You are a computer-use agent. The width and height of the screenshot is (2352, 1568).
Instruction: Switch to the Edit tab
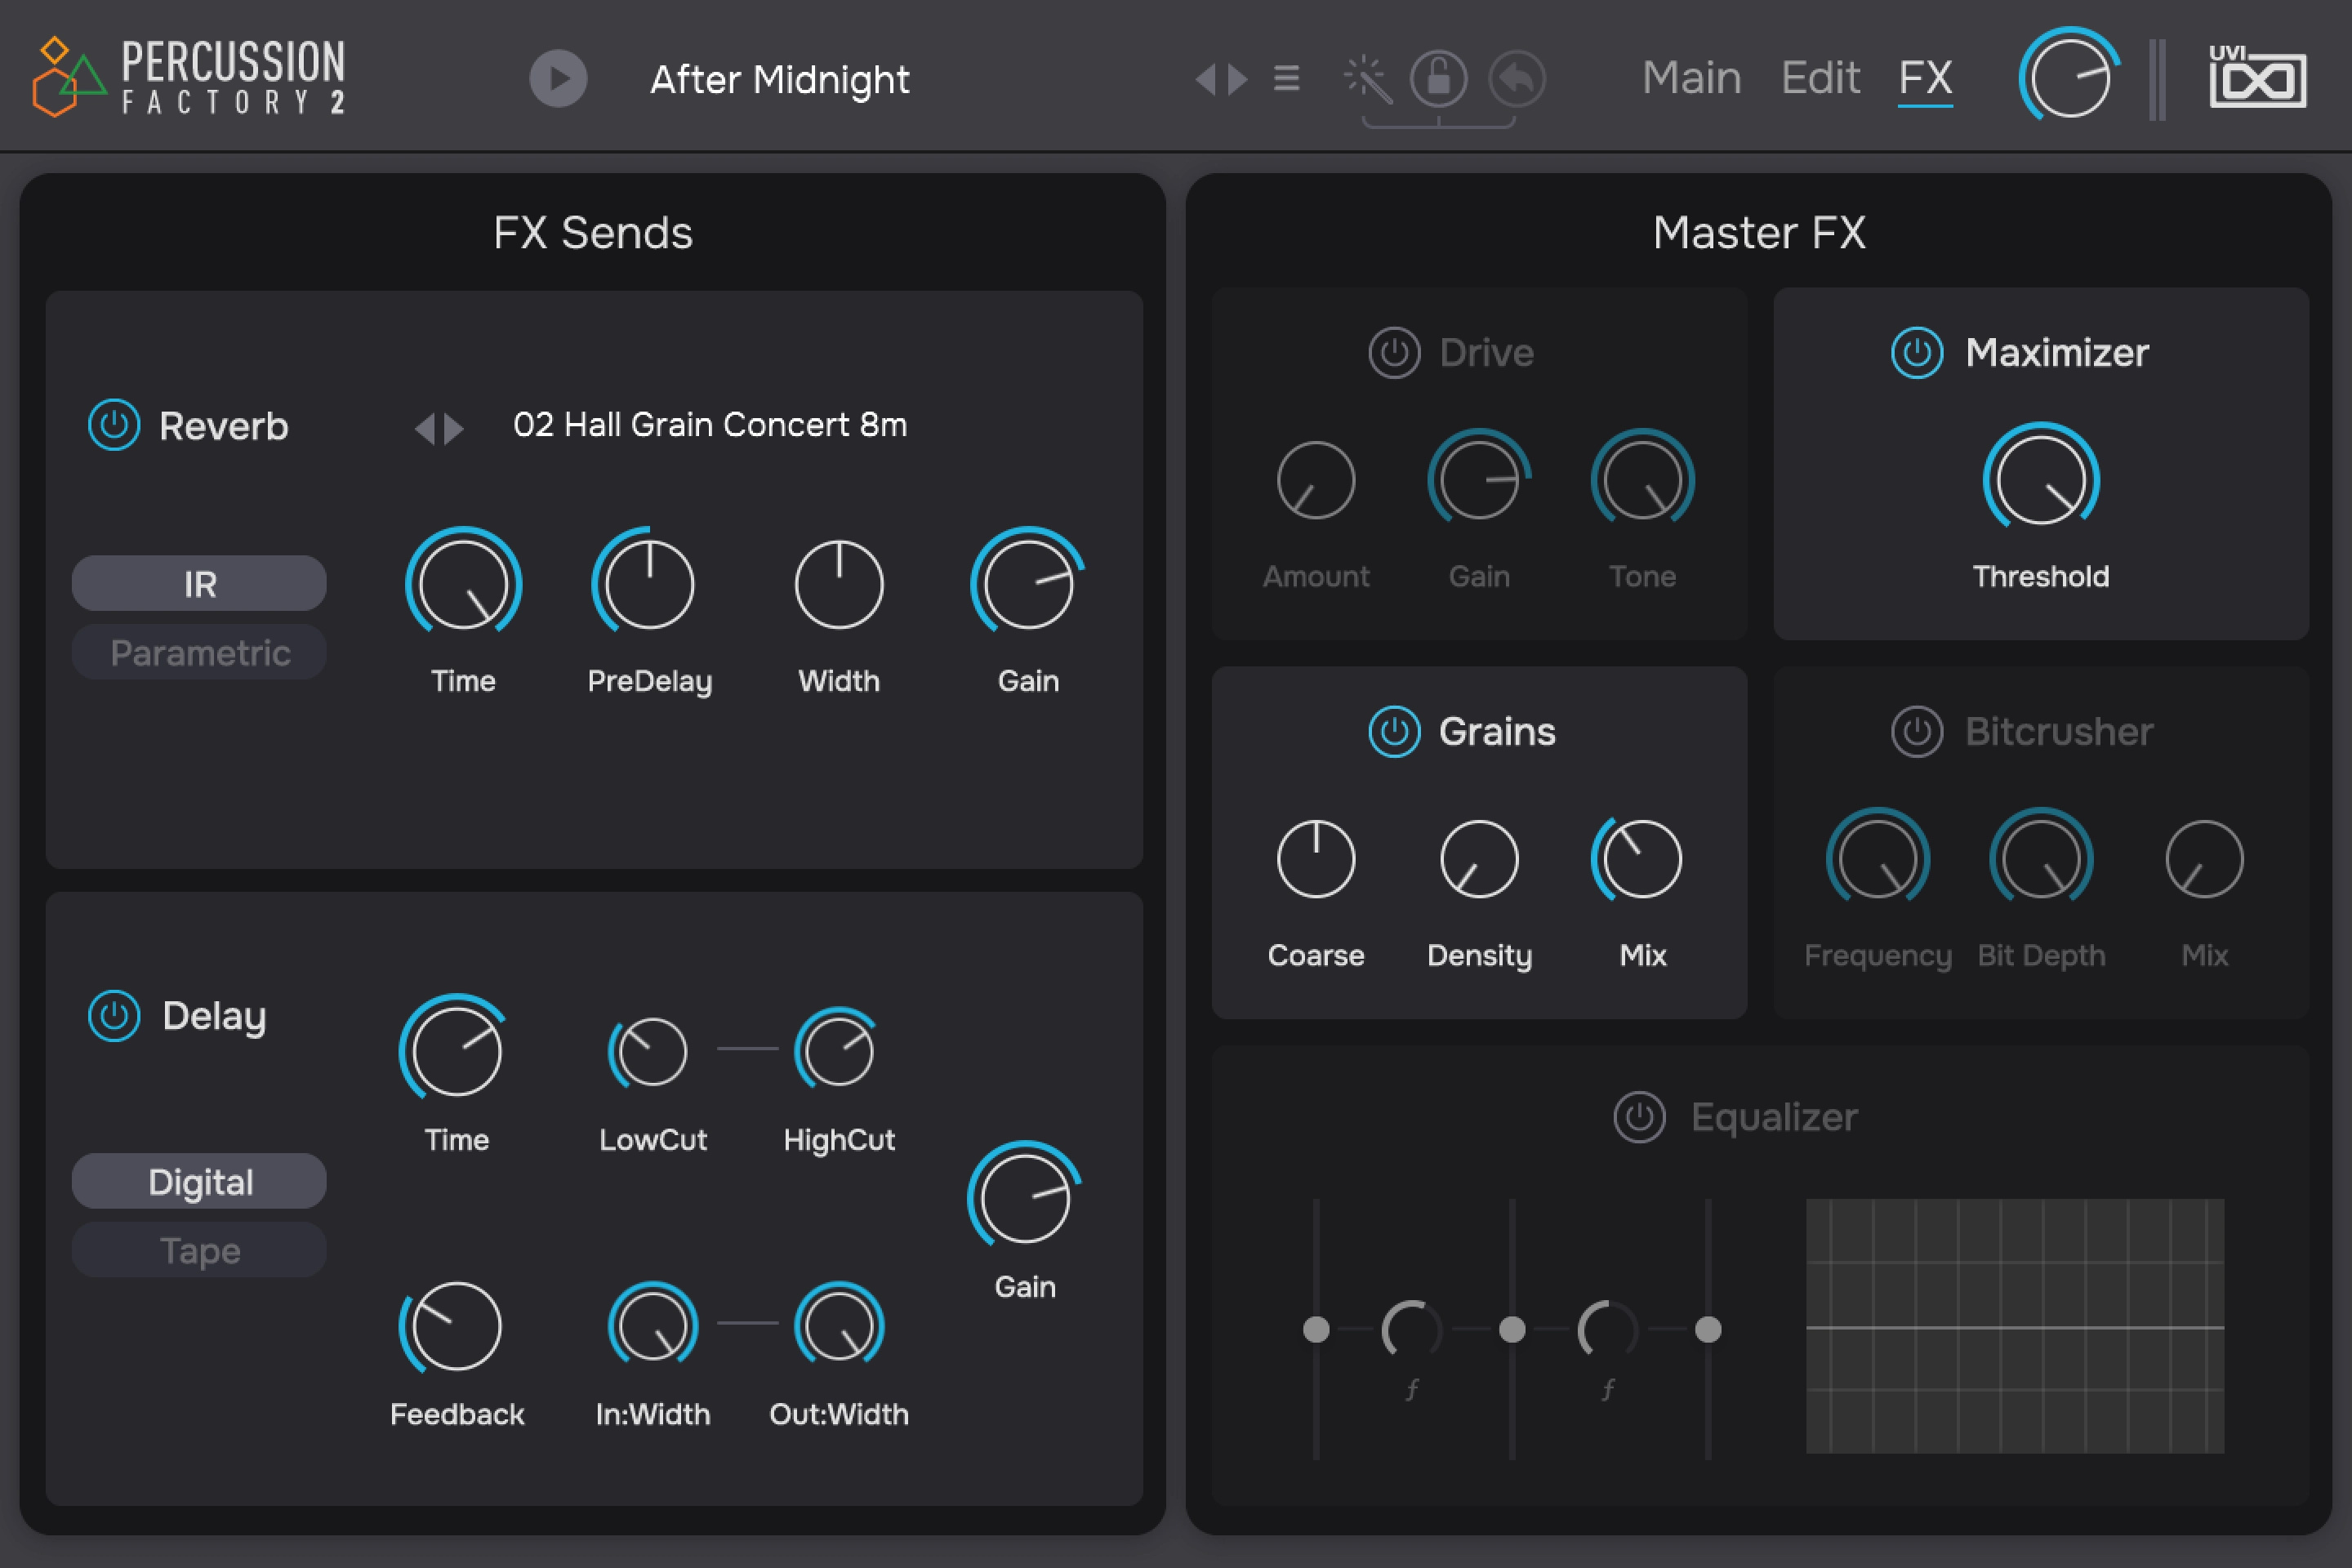click(x=1820, y=78)
